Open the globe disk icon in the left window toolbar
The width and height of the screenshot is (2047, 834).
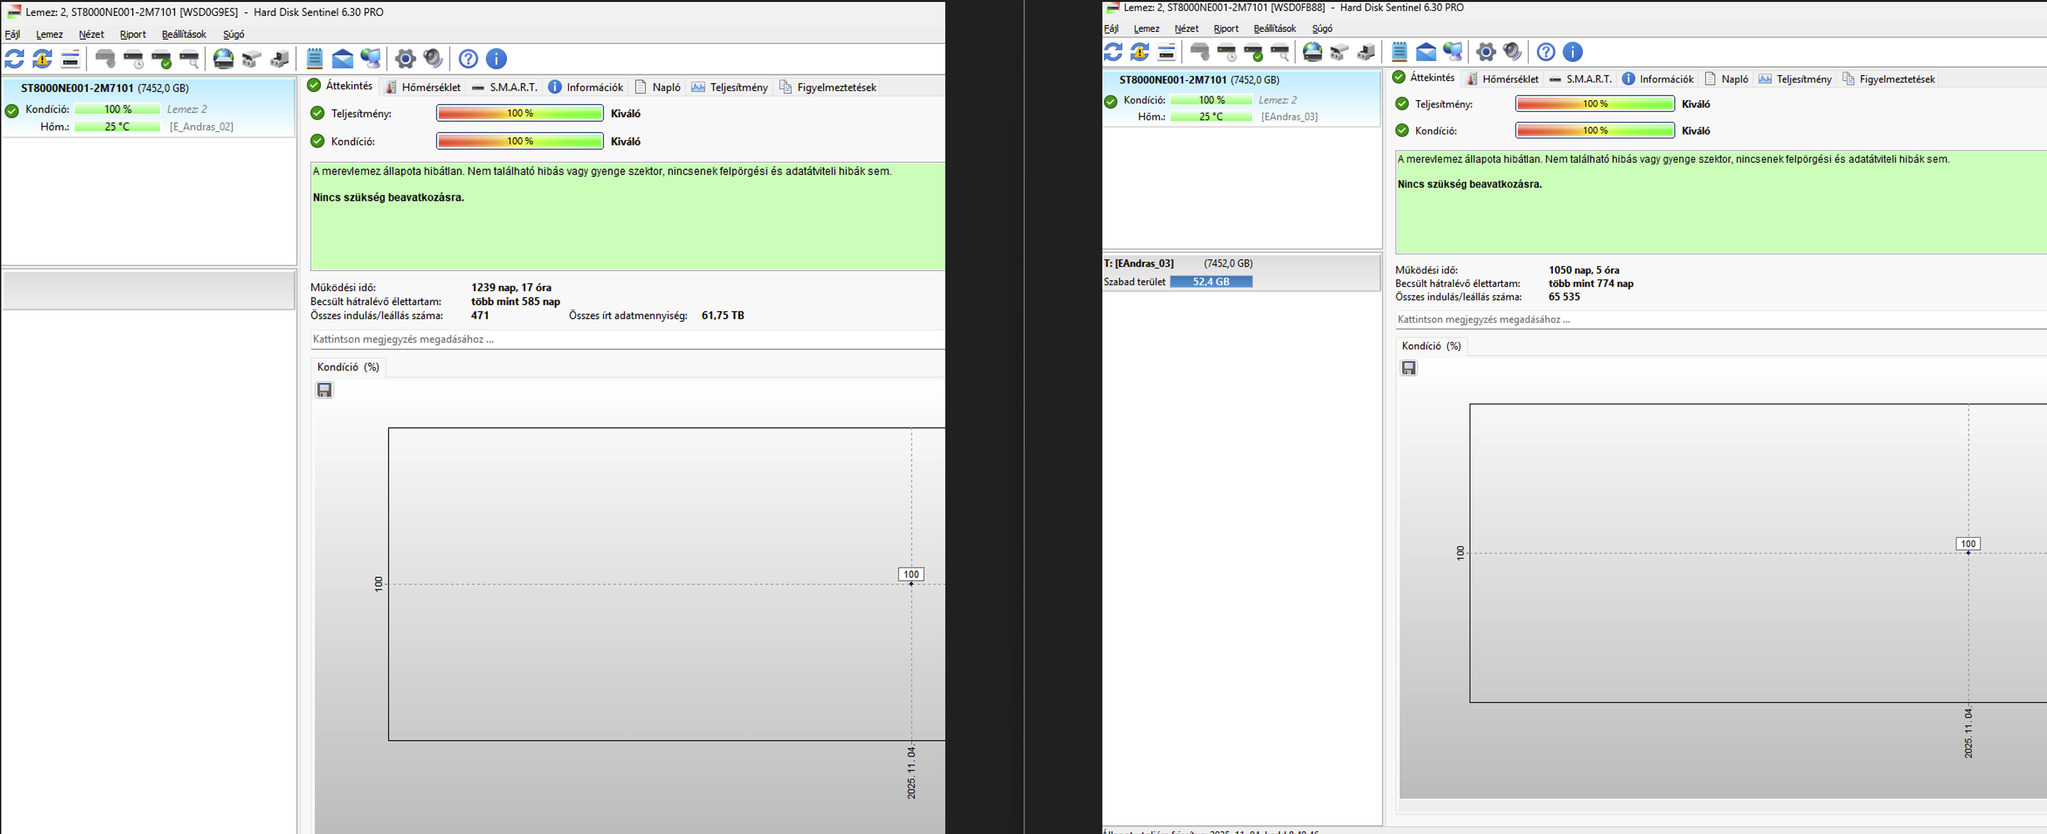224,59
